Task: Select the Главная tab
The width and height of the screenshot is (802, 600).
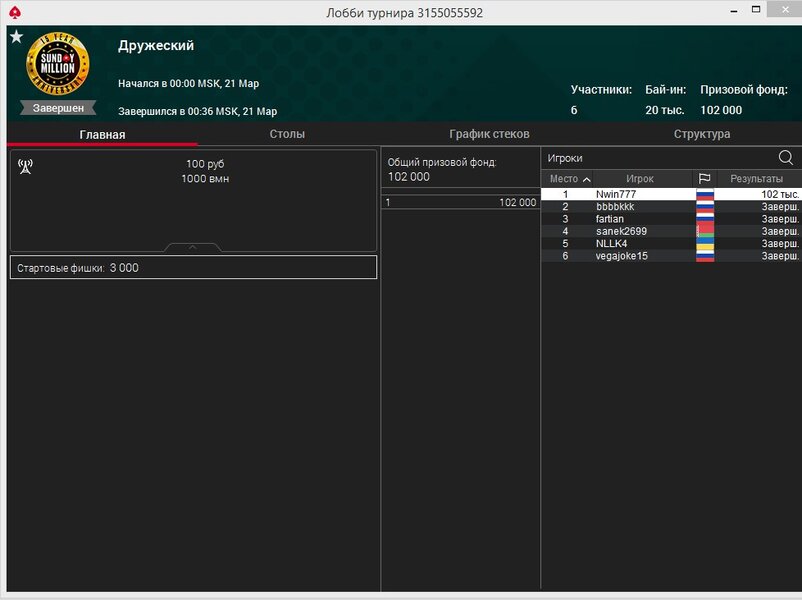Action: (x=102, y=134)
